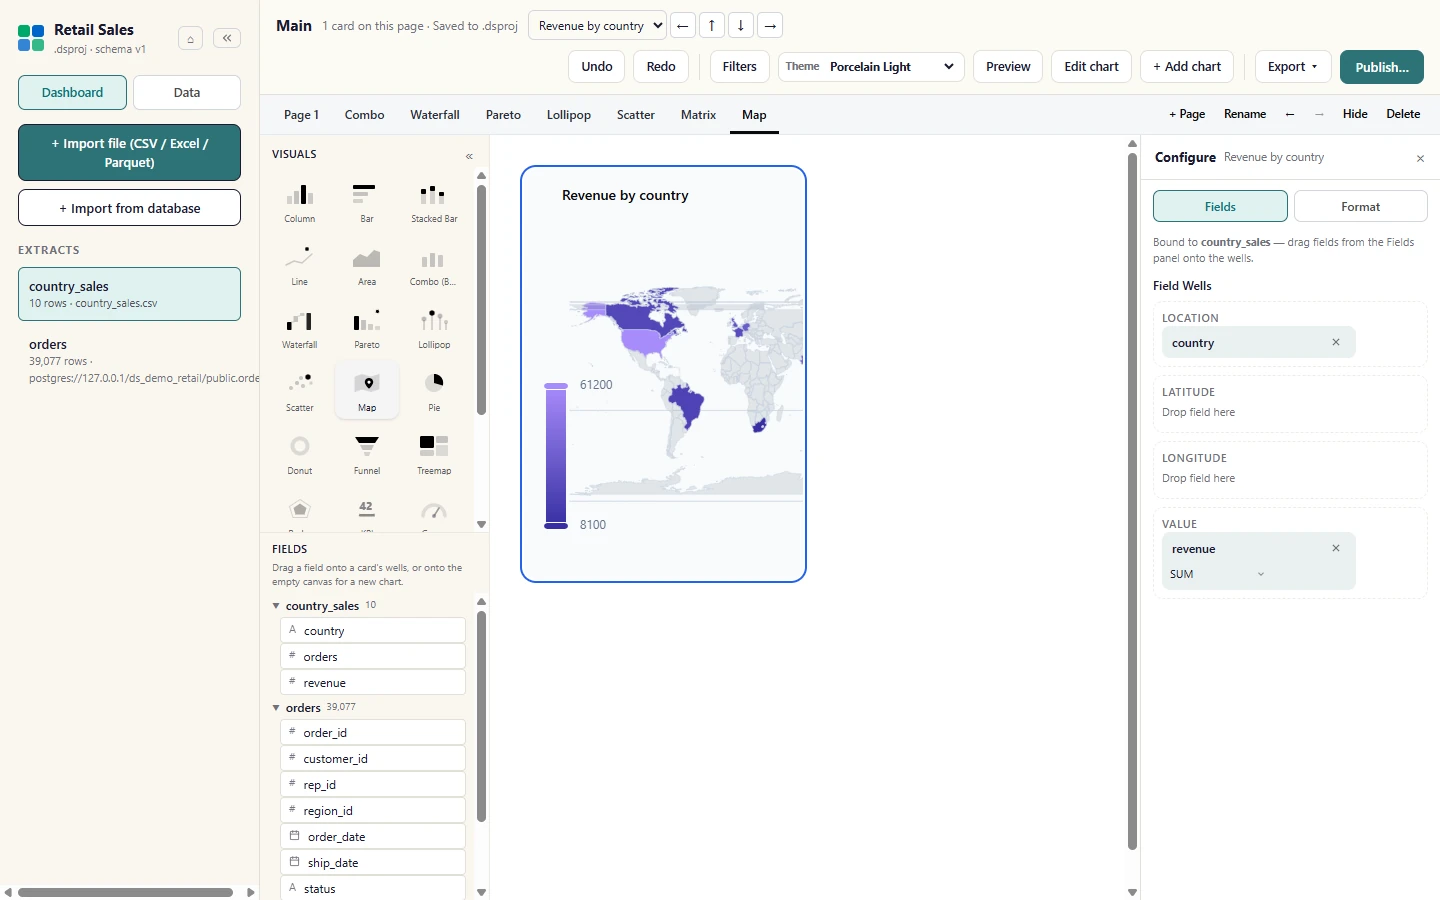Select the Pie chart visual

pos(434,391)
